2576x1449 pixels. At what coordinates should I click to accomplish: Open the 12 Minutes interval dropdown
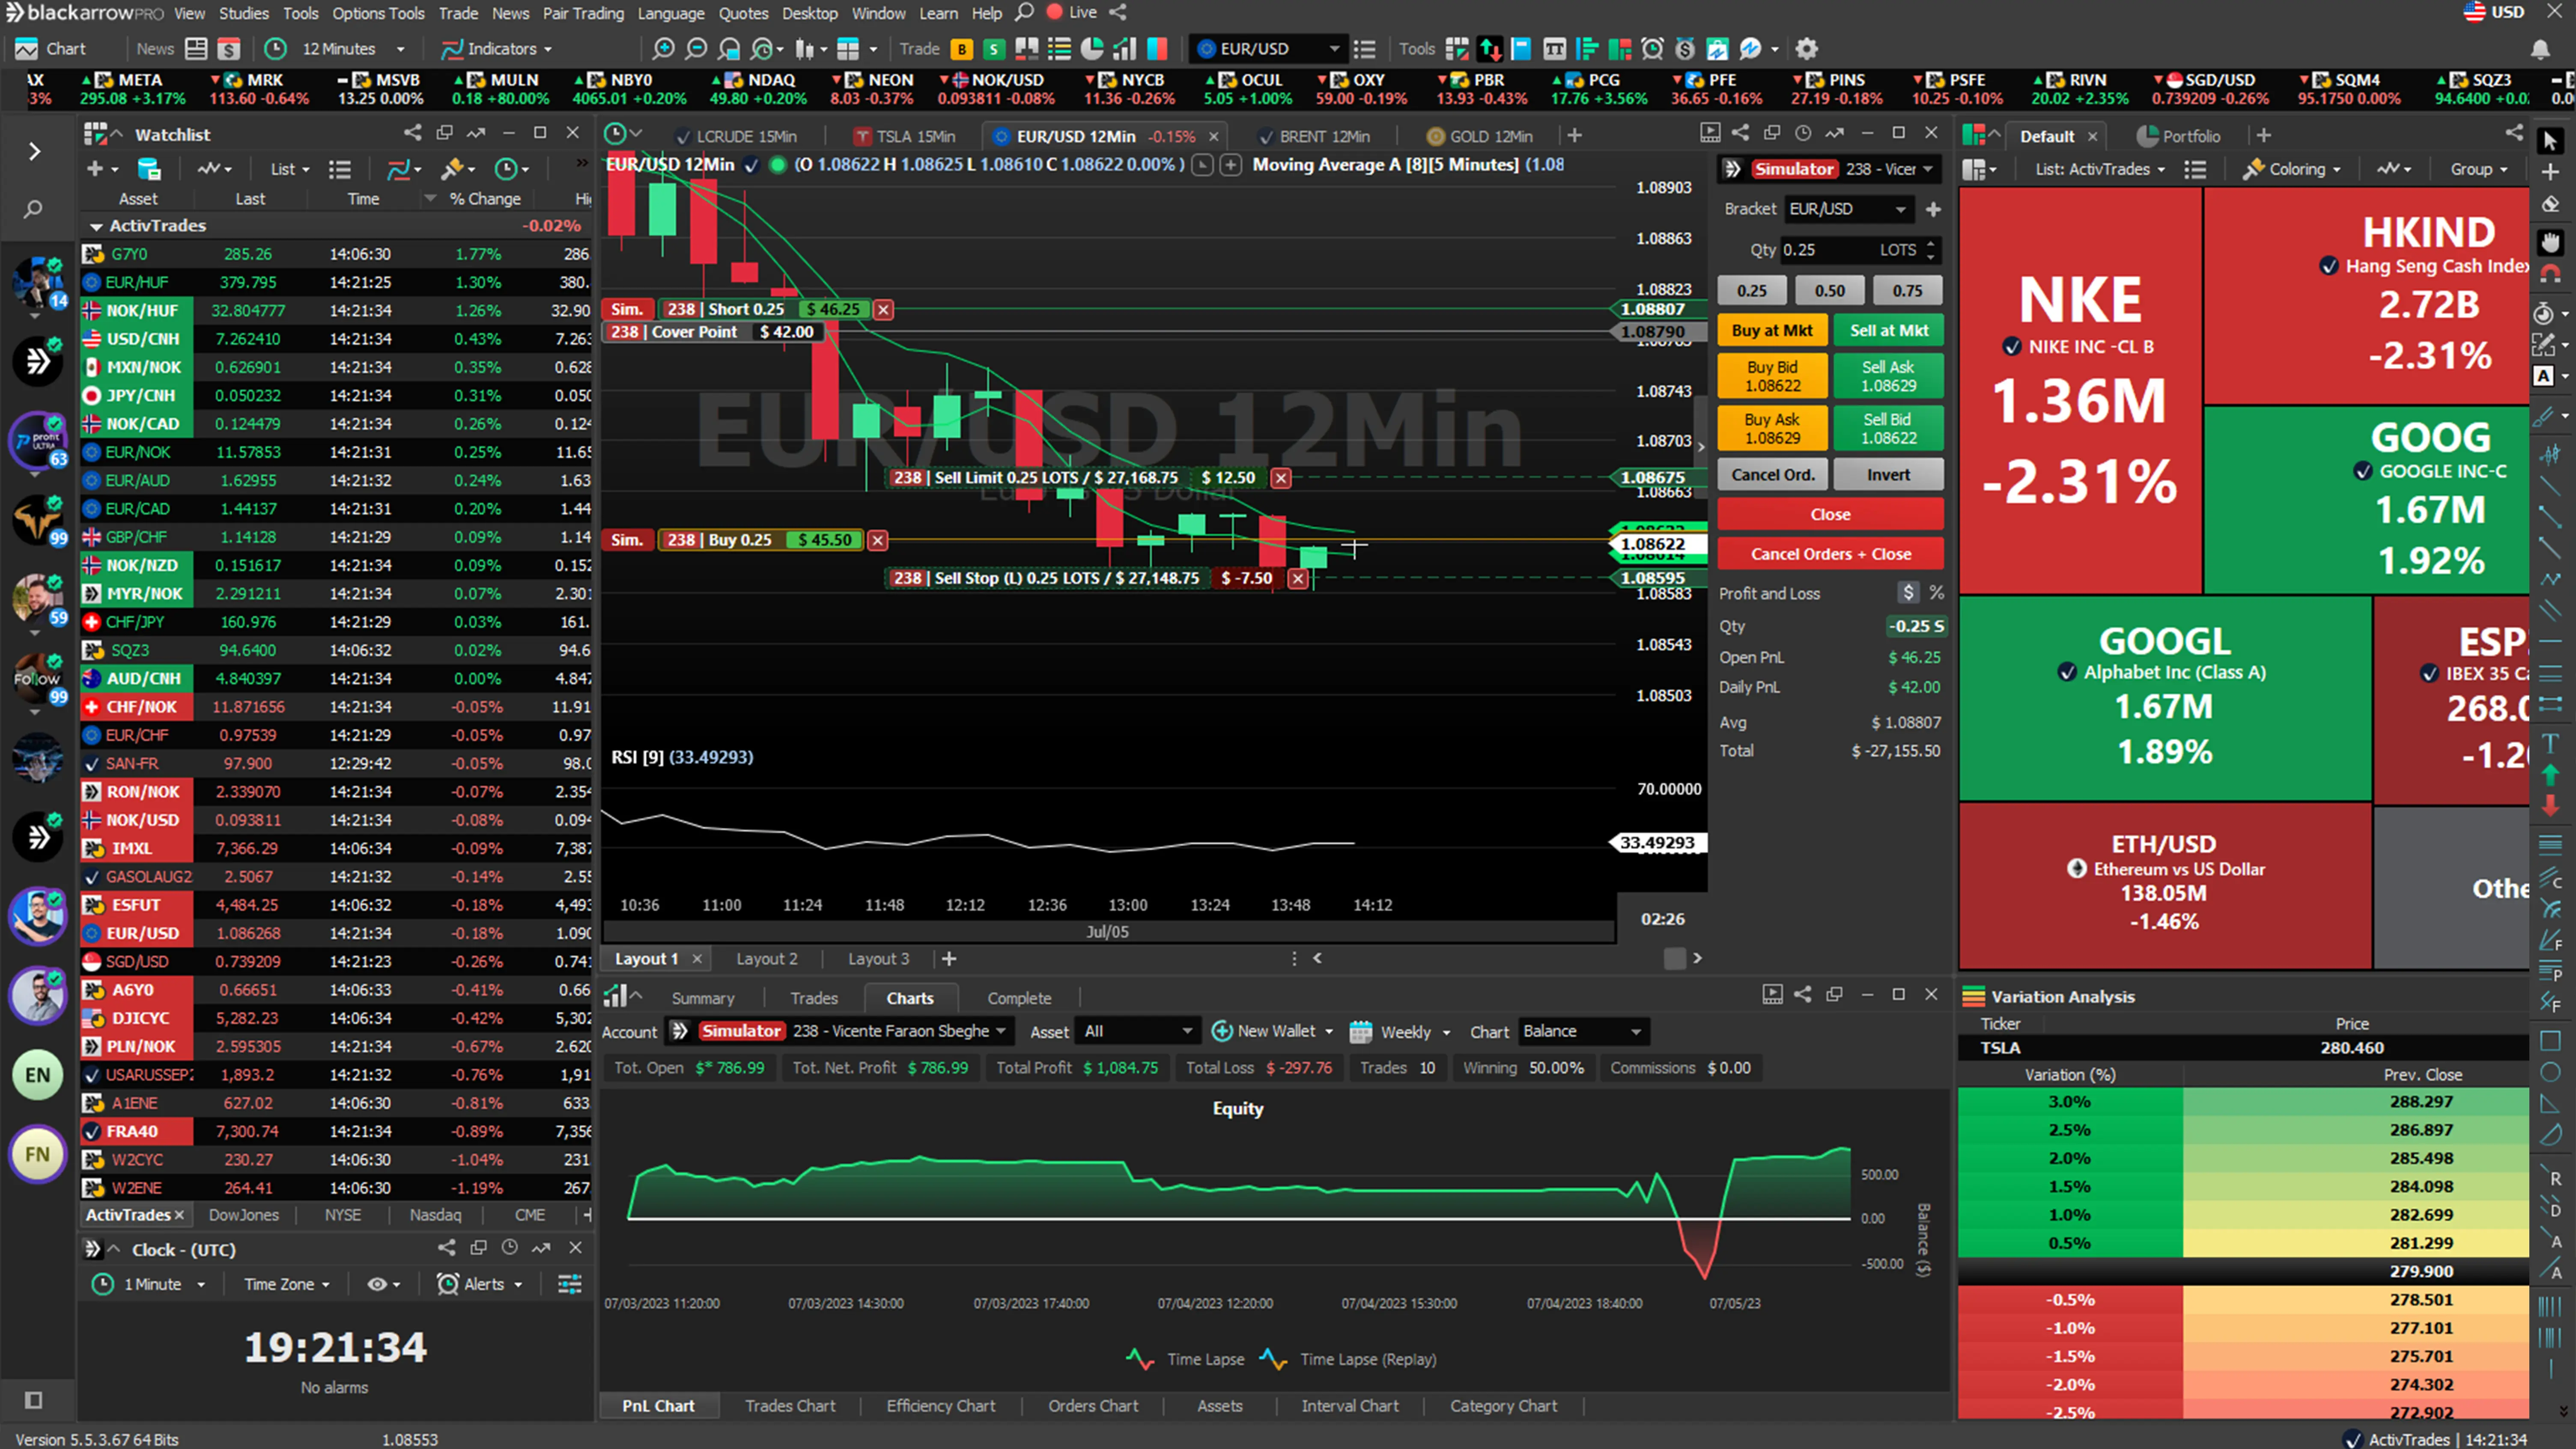click(400, 49)
